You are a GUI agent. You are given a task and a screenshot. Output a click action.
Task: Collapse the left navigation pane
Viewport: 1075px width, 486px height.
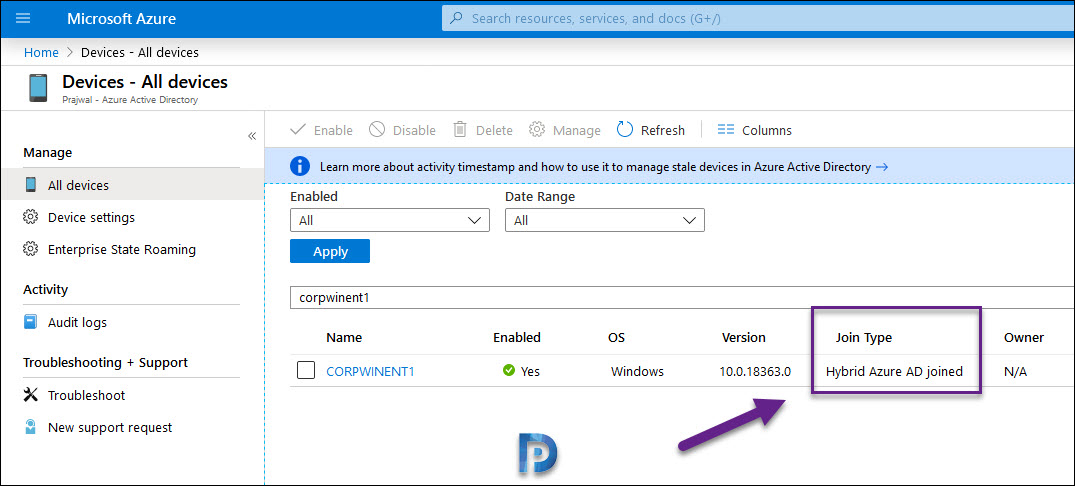(252, 136)
